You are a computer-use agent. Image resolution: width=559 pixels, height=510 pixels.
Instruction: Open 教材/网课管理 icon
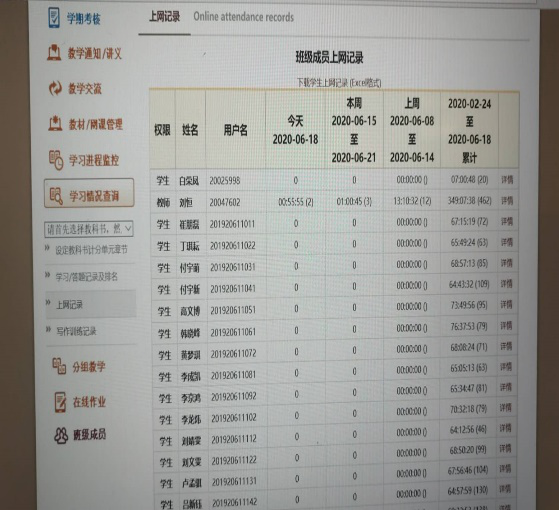pyautogui.click(x=55, y=123)
